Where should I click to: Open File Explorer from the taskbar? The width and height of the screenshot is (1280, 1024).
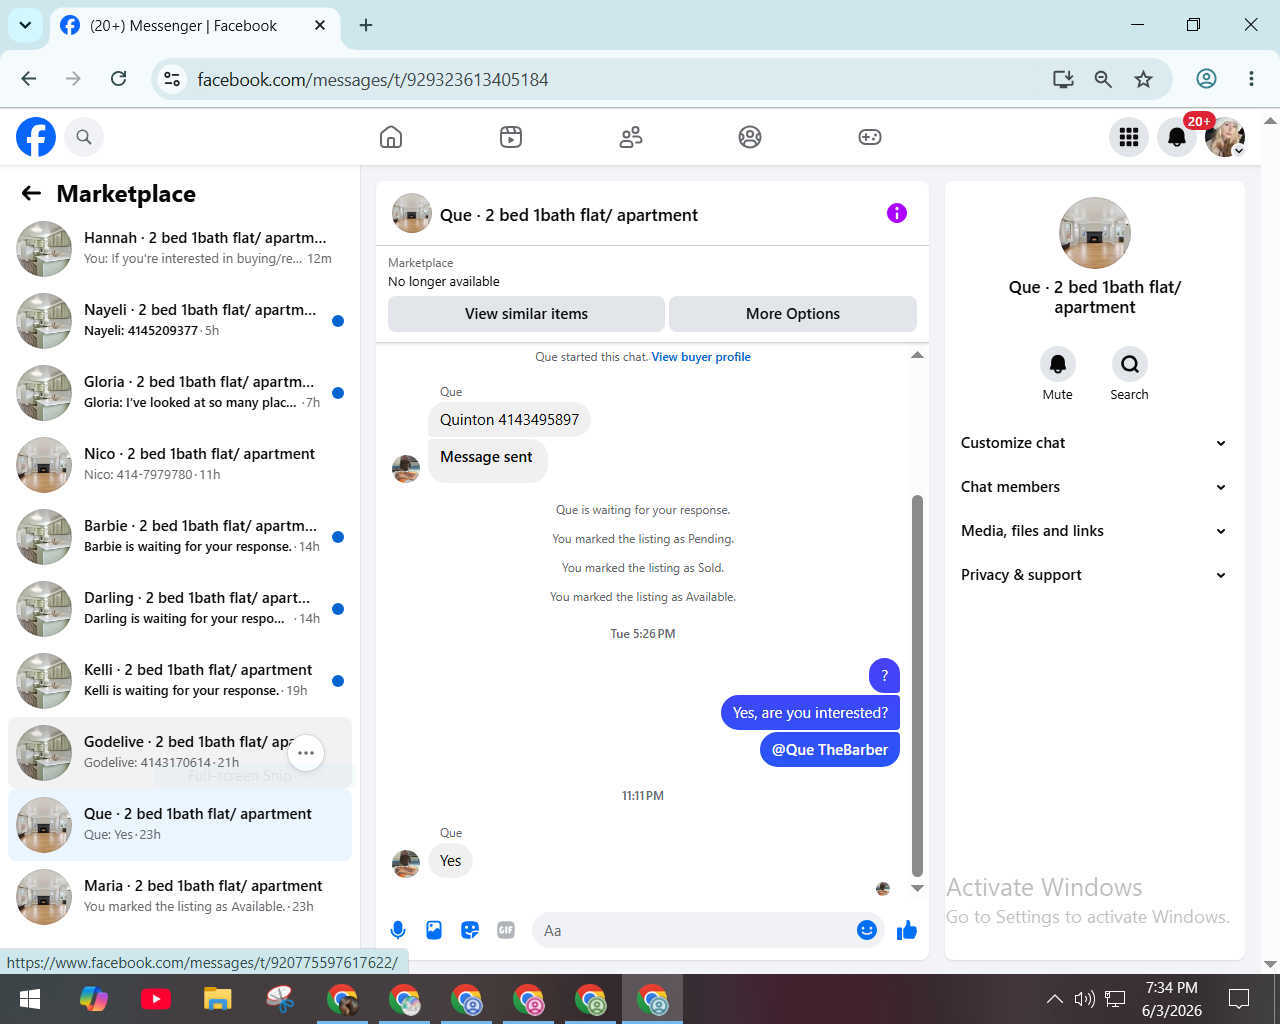point(218,999)
